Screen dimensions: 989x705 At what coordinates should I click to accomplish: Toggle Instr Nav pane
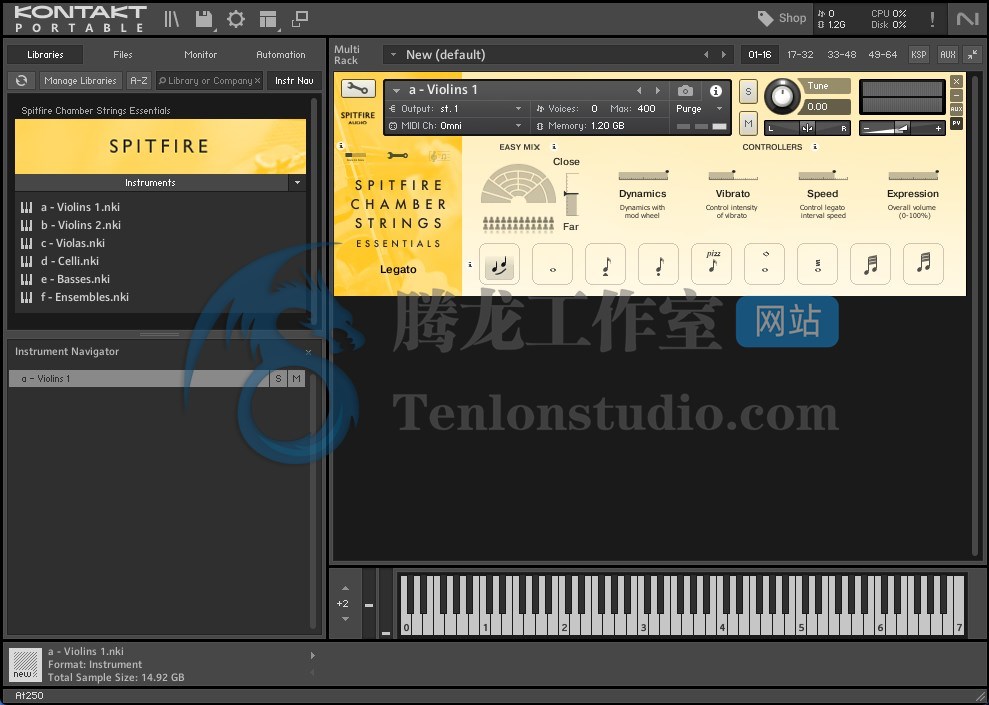294,81
